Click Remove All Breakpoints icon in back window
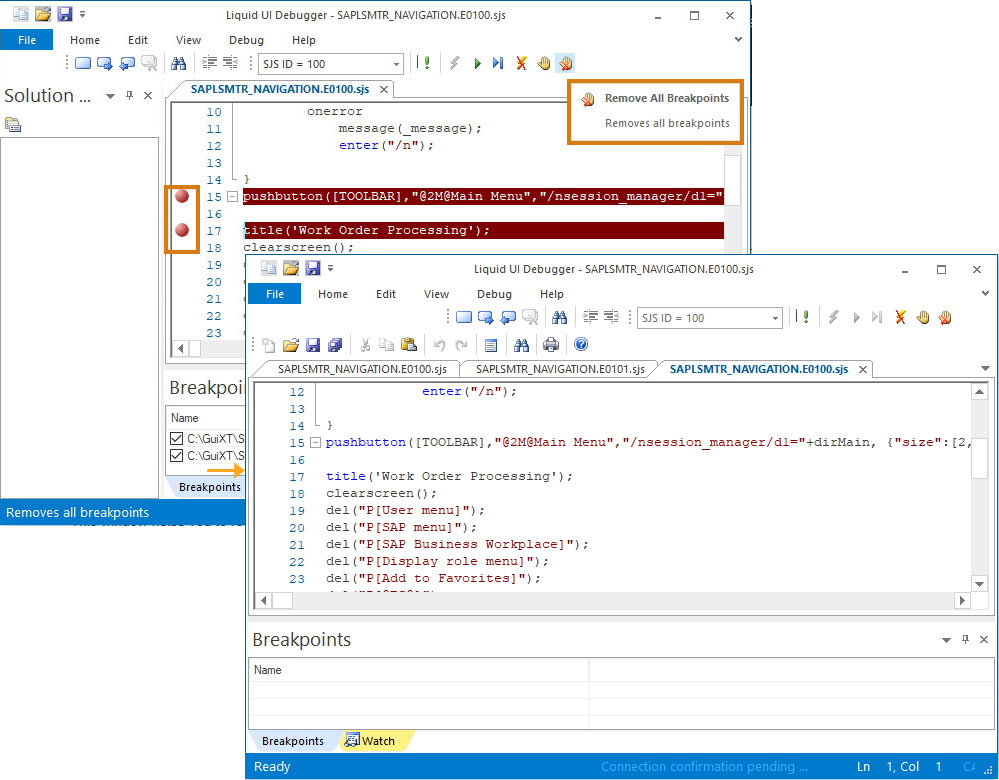 [565, 63]
